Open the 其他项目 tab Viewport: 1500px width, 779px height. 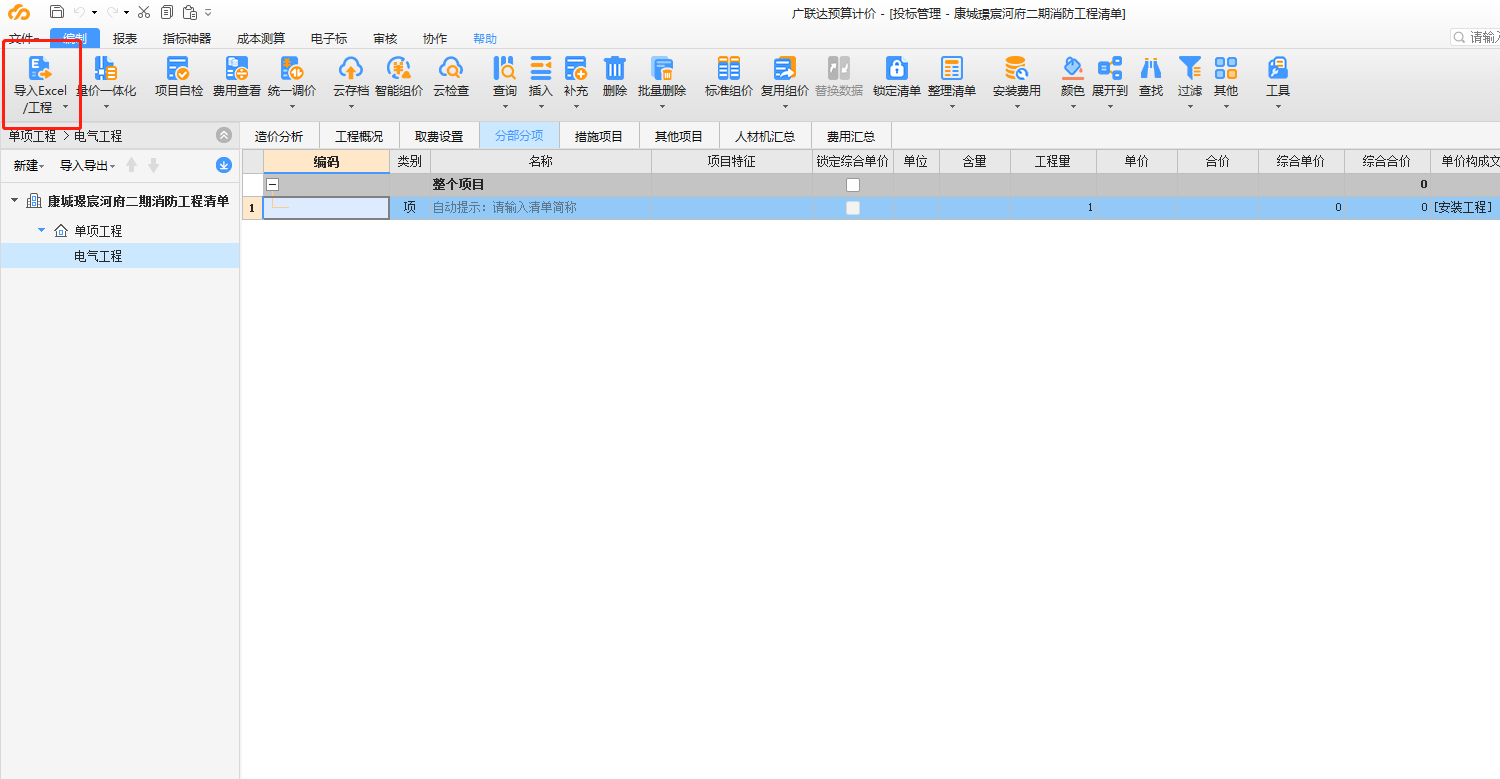pyautogui.click(x=679, y=136)
